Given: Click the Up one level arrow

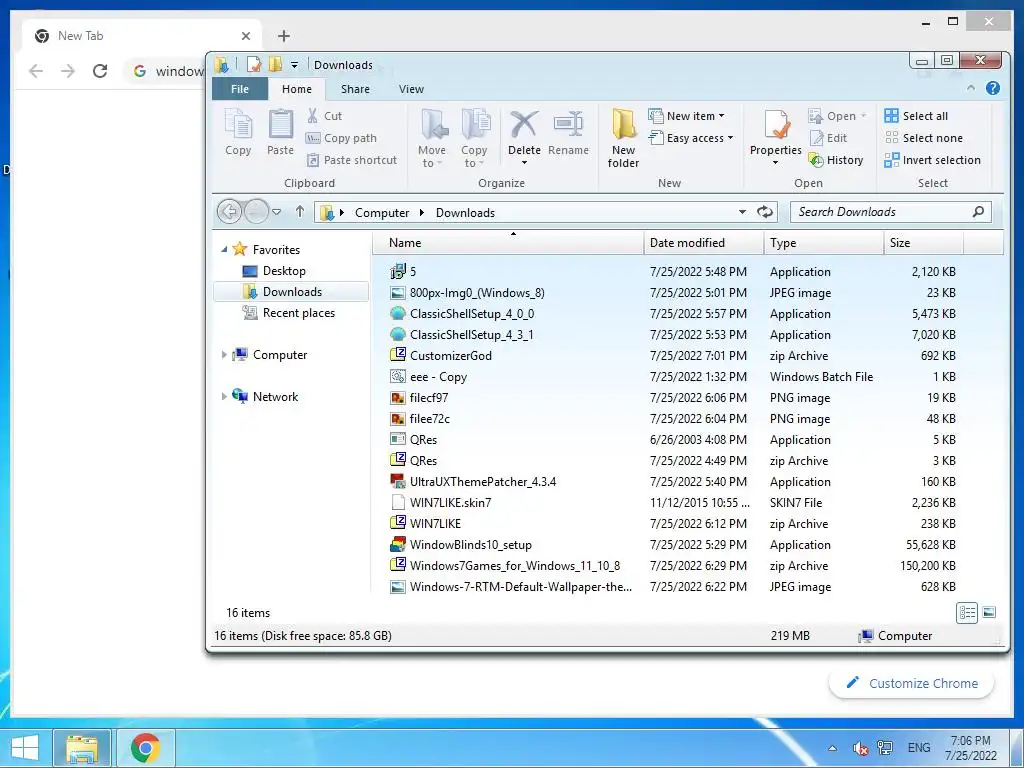Looking at the screenshot, I should coord(300,212).
